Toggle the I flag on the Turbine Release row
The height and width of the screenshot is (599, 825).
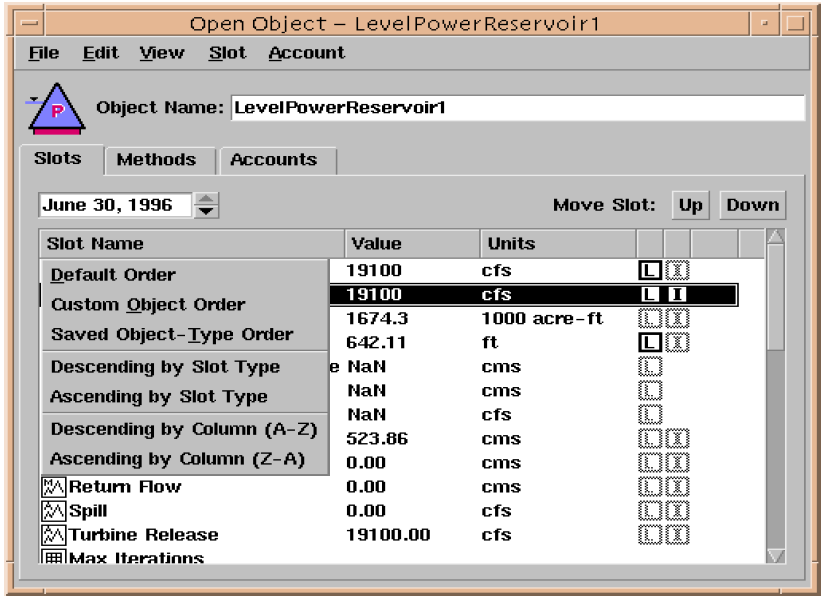pos(676,535)
